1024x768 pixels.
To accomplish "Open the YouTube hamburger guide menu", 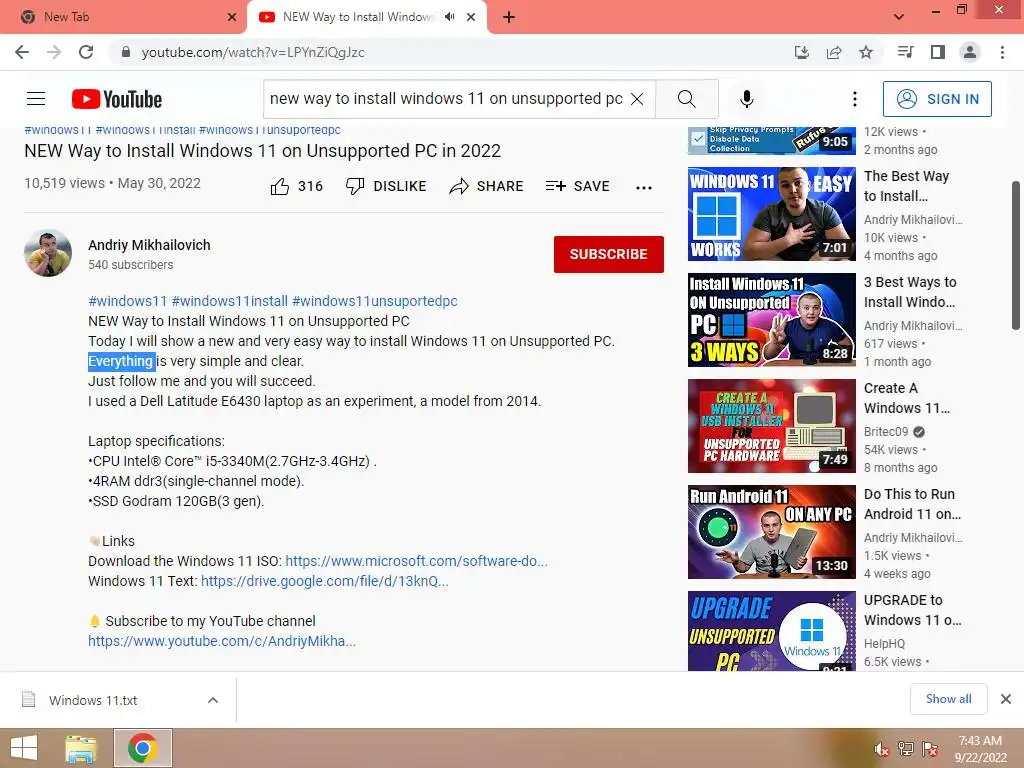I will coord(36,99).
